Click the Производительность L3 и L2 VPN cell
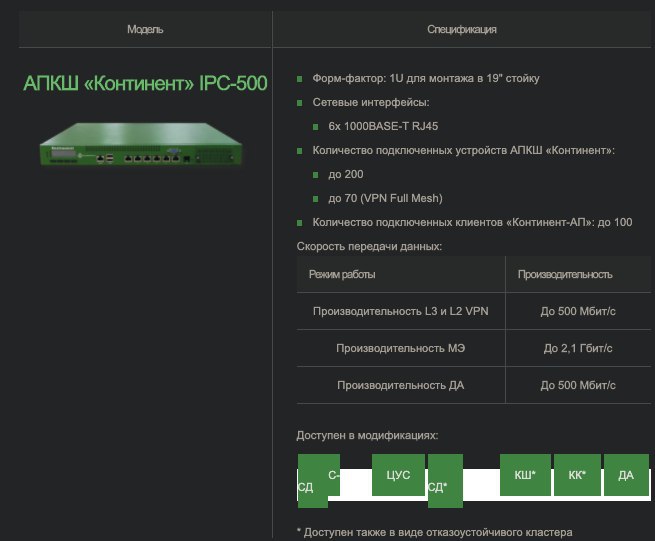Viewport: 655px width, 541px height. [401, 311]
